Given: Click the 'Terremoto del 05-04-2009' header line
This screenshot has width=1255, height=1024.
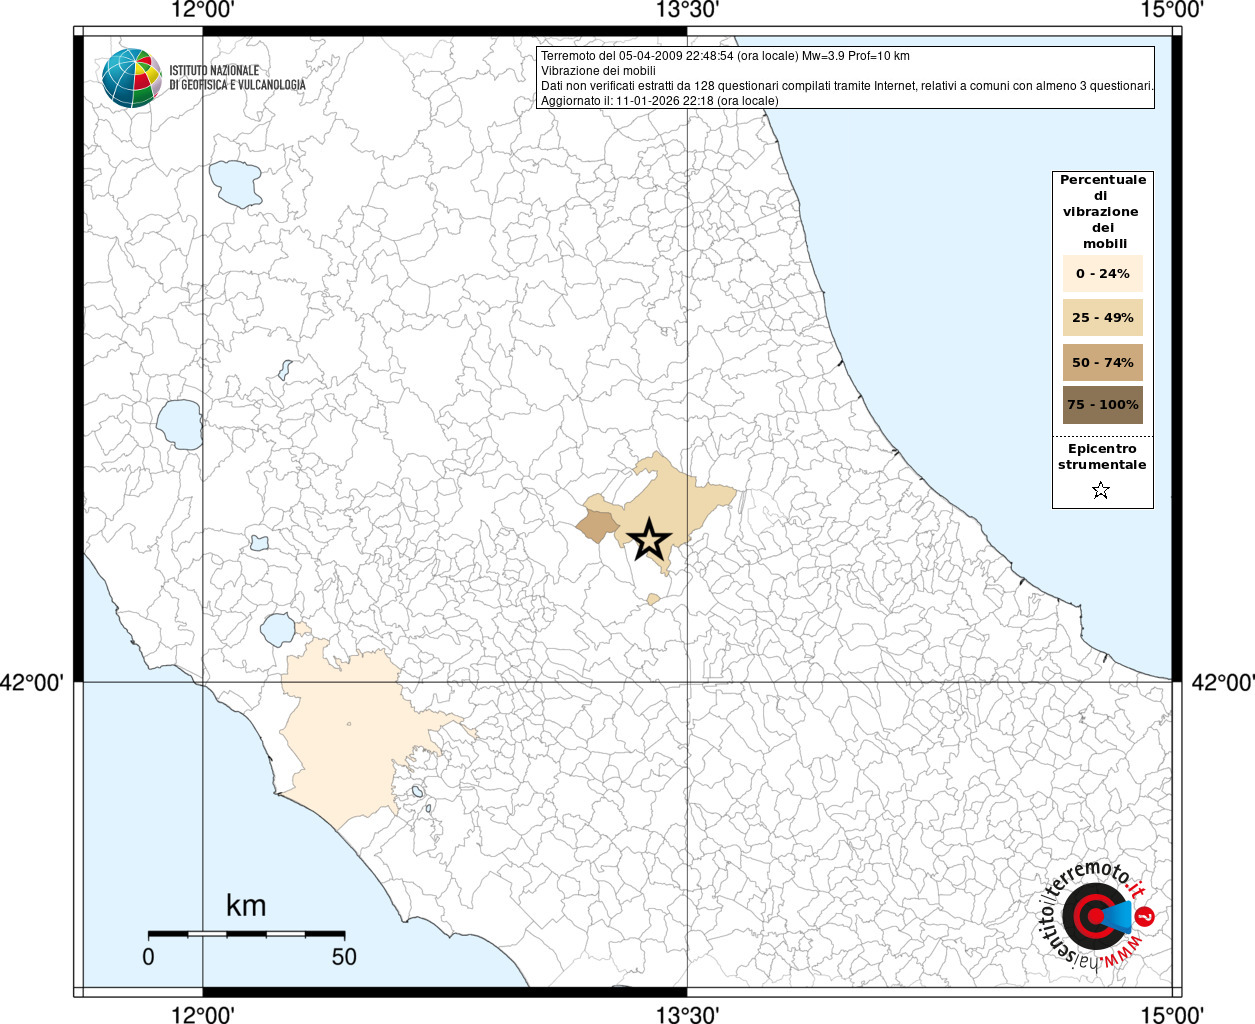Looking at the screenshot, I should click(x=725, y=56).
